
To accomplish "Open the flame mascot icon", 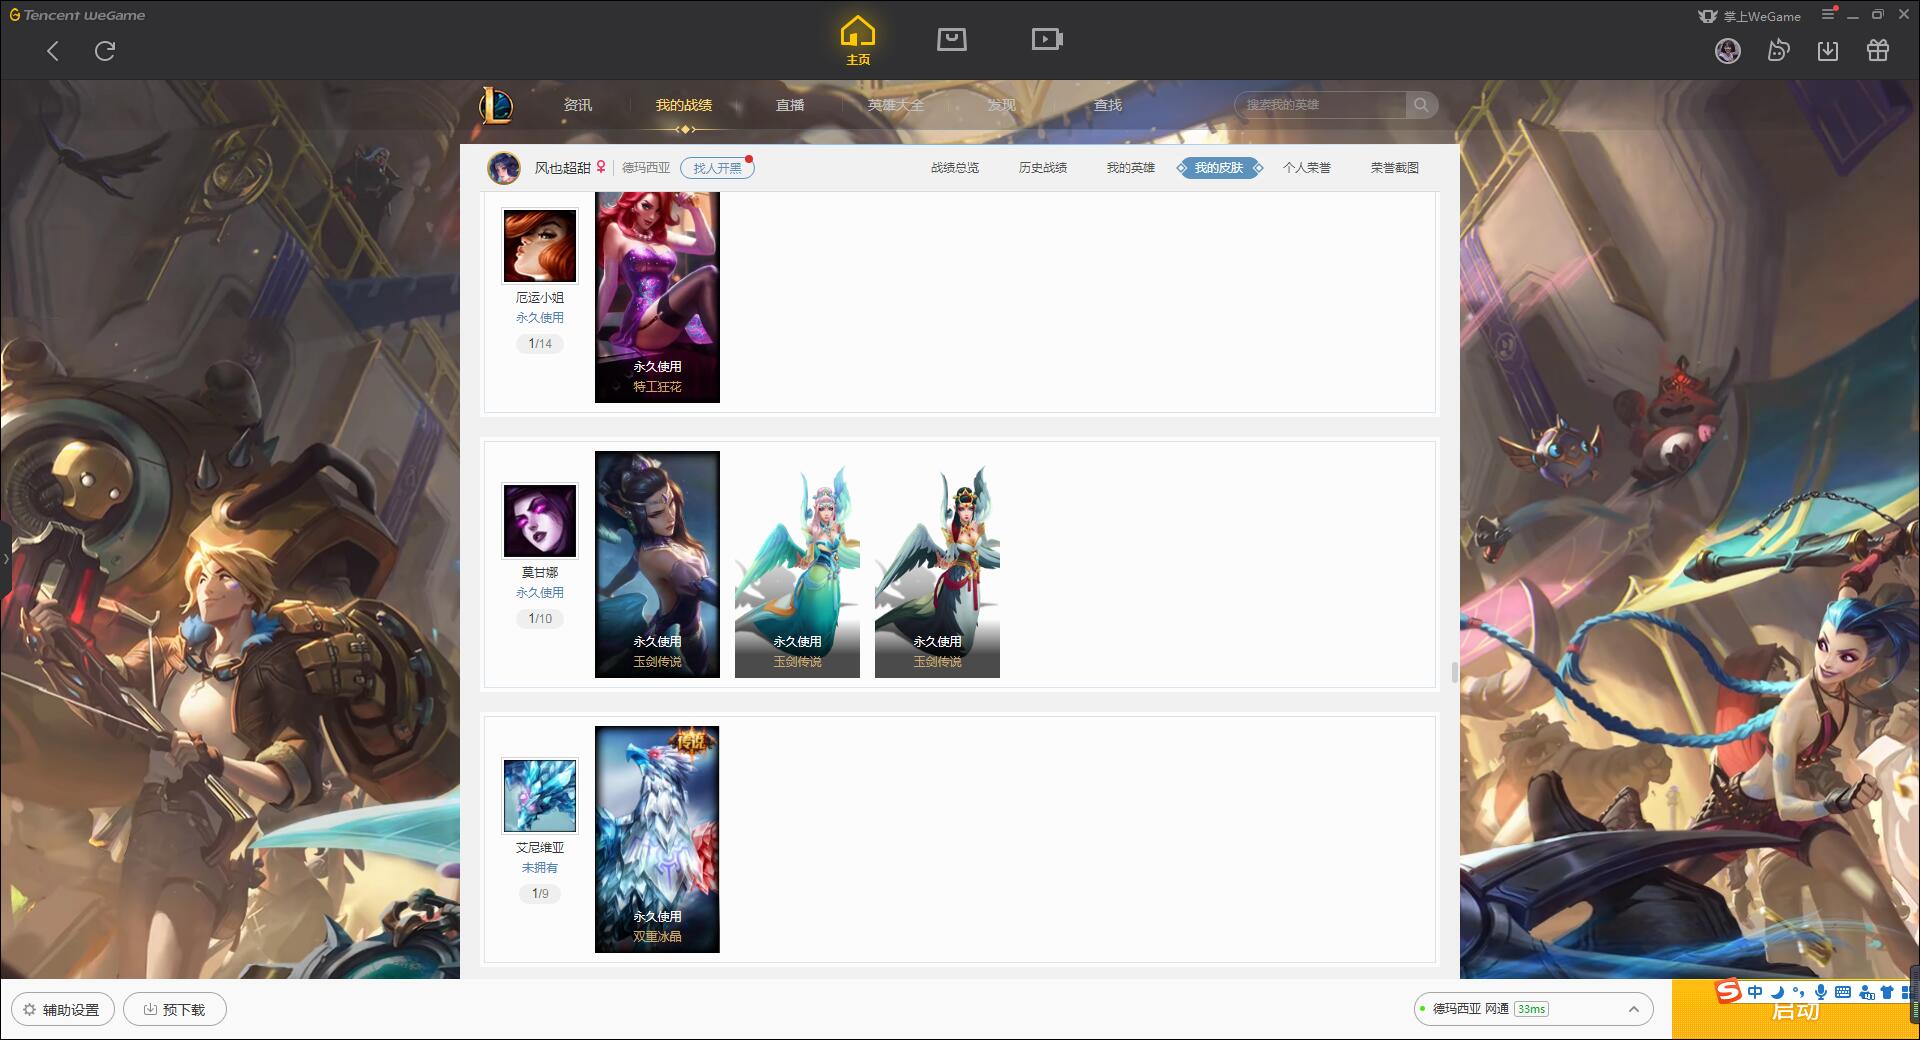I will click(x=1778, y=50).
